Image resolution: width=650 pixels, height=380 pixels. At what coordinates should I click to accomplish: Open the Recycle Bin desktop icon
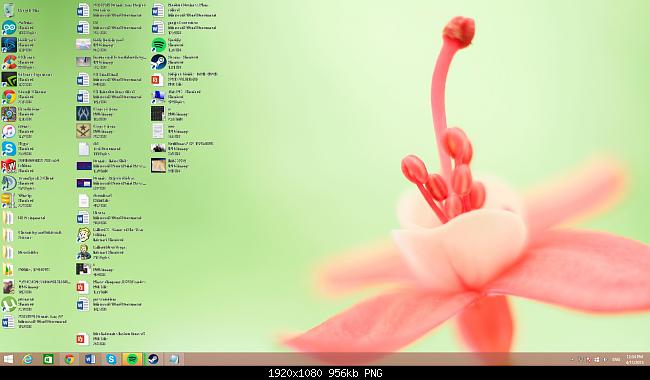tap(8, 10)
